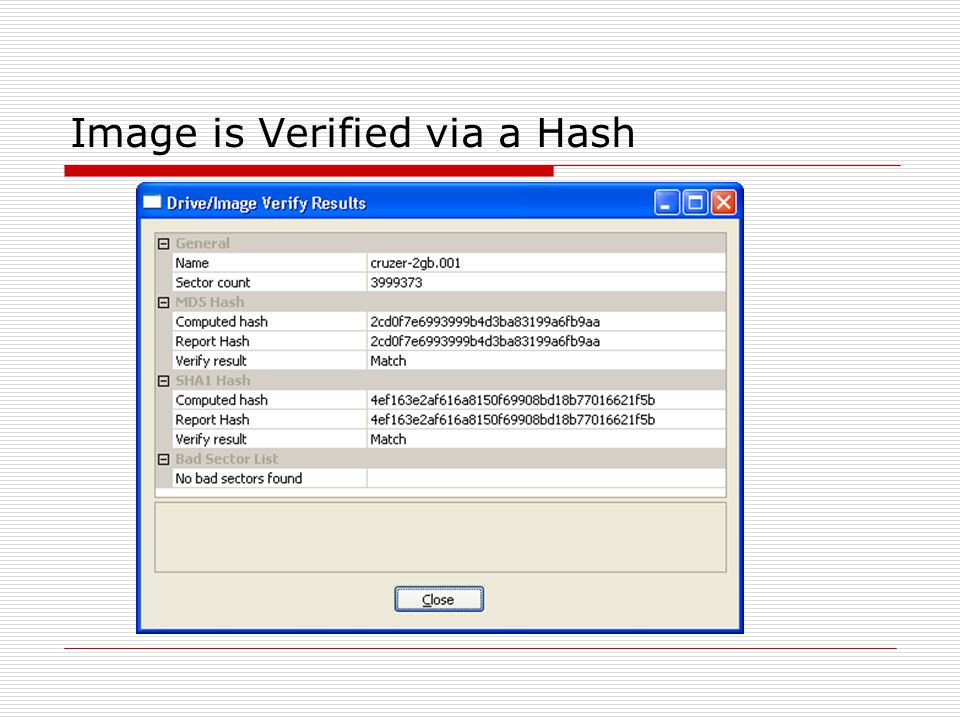960x720 pixels.
Task: Select MD5 Report Hash value starting 2cd0f7e
Action: 485,342
